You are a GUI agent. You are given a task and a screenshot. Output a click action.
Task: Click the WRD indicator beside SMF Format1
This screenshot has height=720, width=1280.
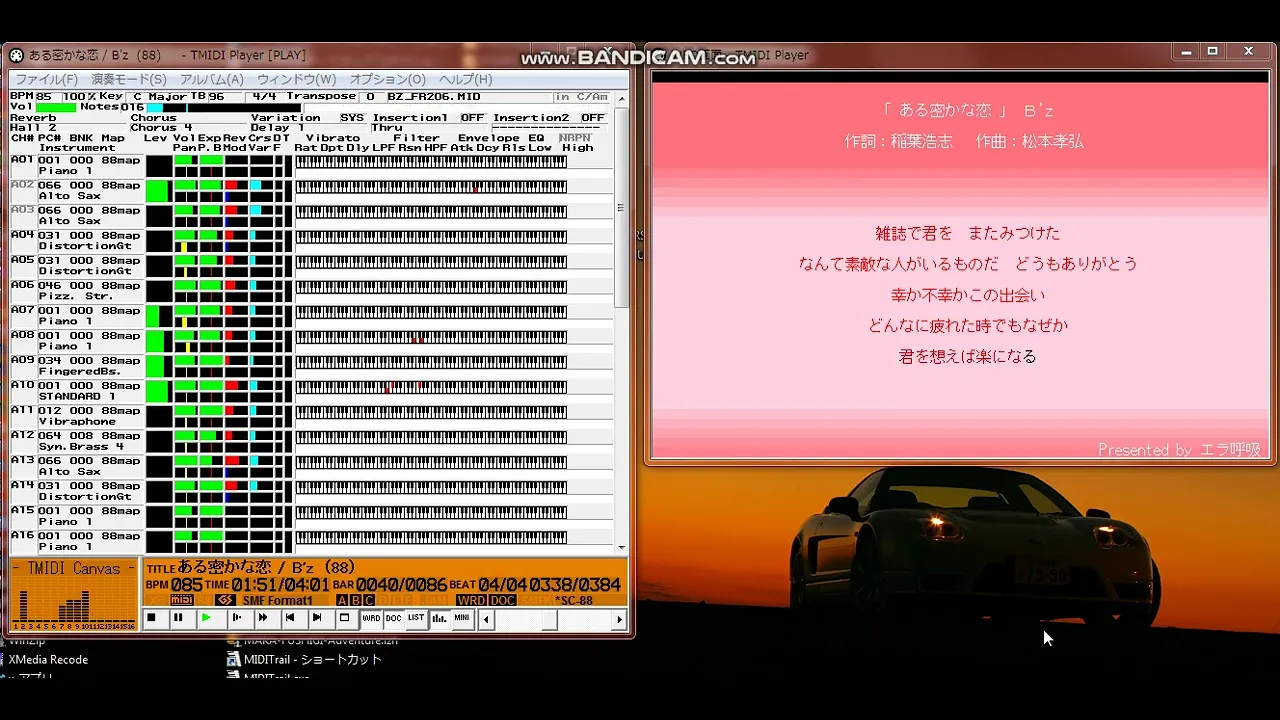coord(471,600)
